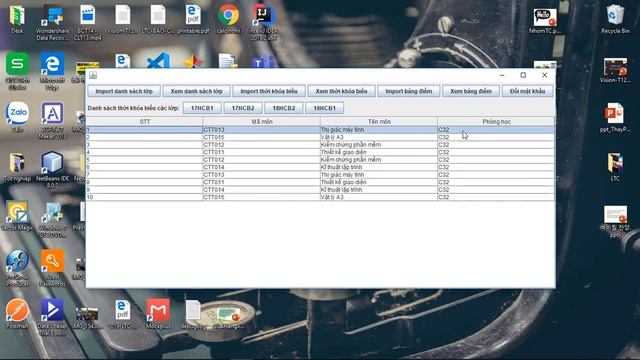
Task: Click the Phòng học column header
Action: pos(496,122)
